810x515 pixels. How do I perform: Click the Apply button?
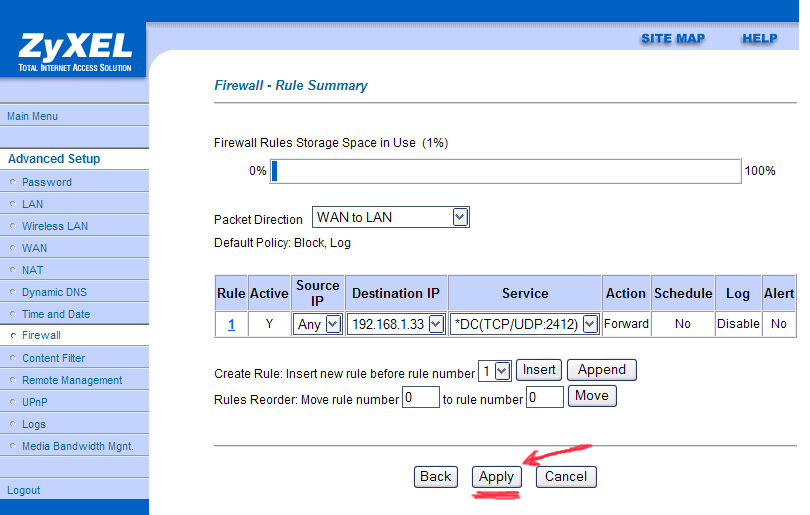(496, 477)
